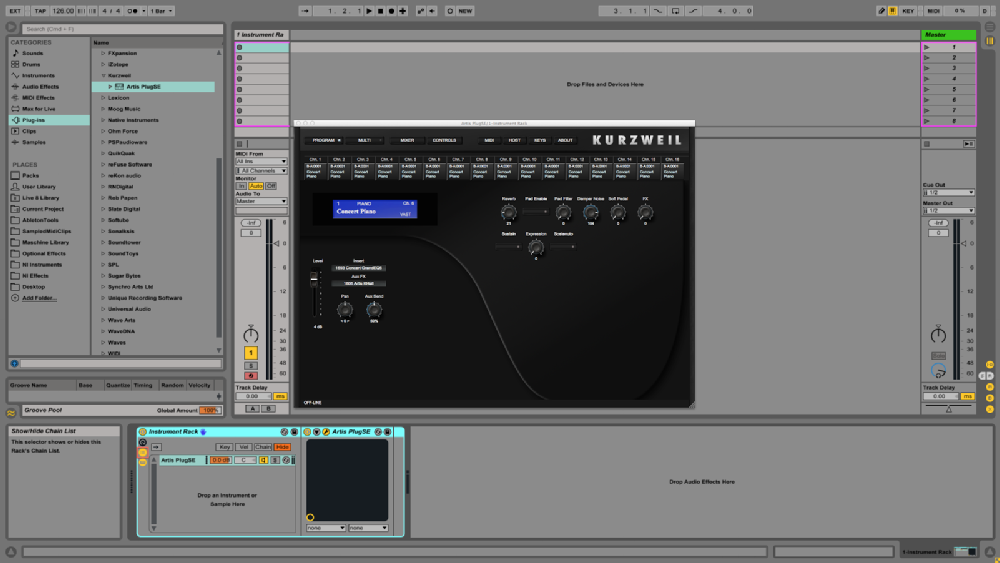Viewport: 1000px width, 563px height.
Task: Set track Monitor to Off
Action: pyautogui.click(x=271, y=186)
